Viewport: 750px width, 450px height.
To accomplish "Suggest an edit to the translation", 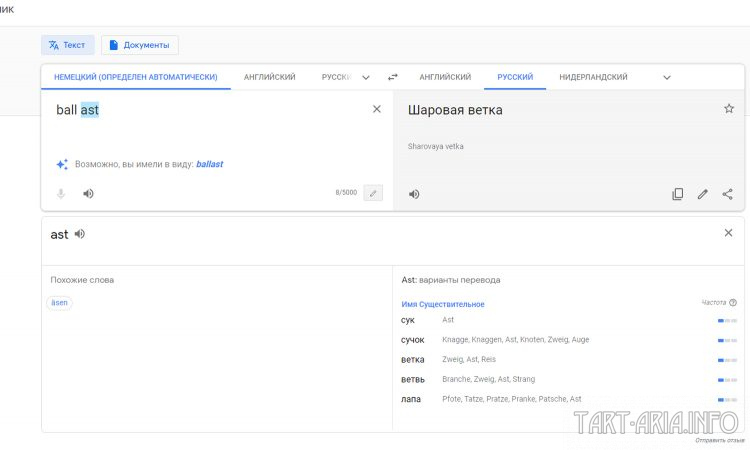I will pyautogui.click(x=702, y=194).
